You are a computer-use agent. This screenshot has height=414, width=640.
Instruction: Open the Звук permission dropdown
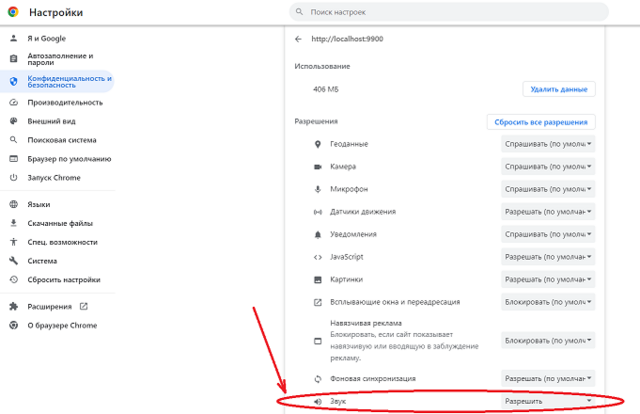tap(548, 401)
